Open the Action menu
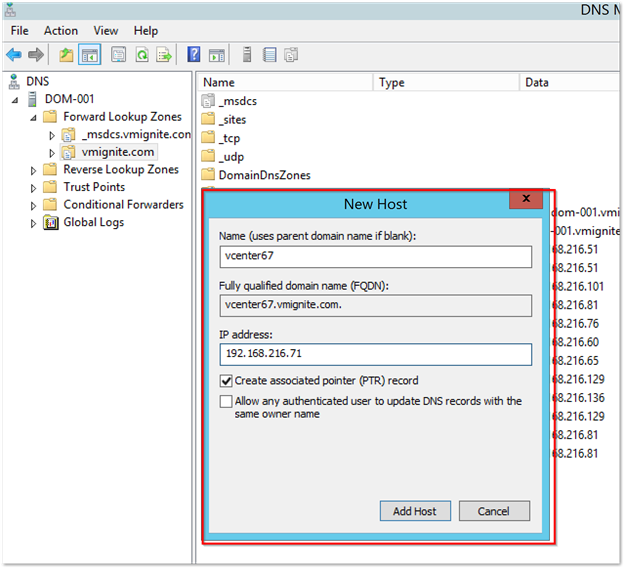This screenshot has height=568, width=624. [x=61, y=31]
